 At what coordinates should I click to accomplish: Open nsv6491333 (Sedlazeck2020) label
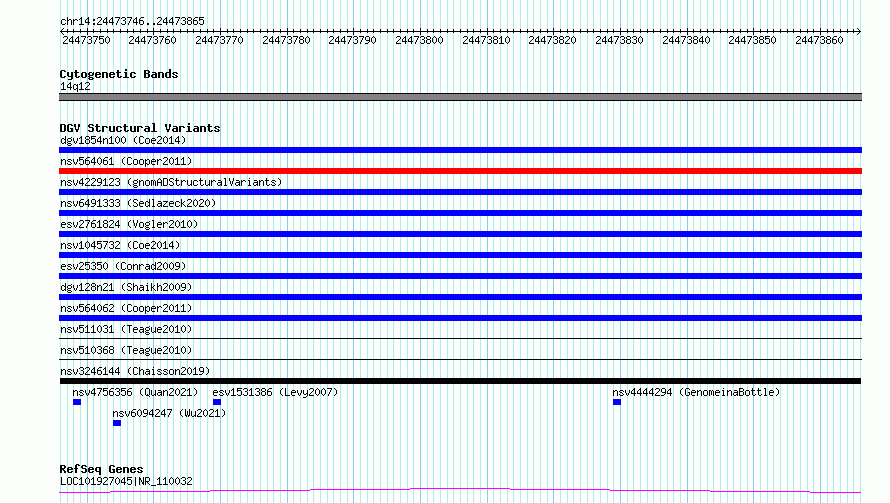[x=138, y=203]
